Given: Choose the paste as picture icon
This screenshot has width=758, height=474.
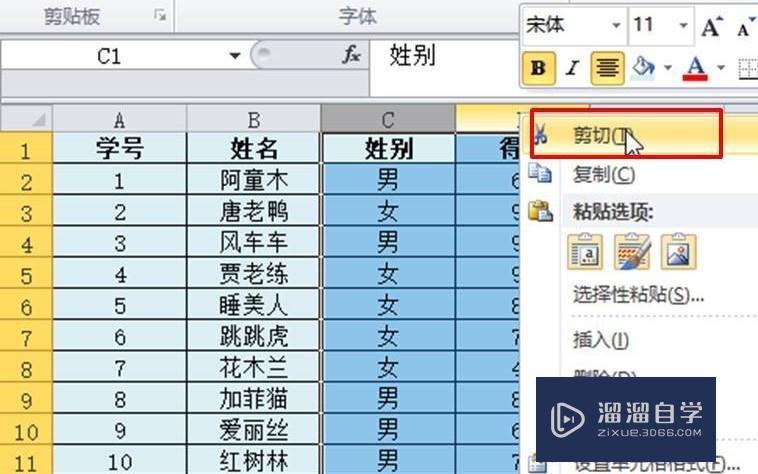Looking at the screenshot, I should (x=678, y=252).
